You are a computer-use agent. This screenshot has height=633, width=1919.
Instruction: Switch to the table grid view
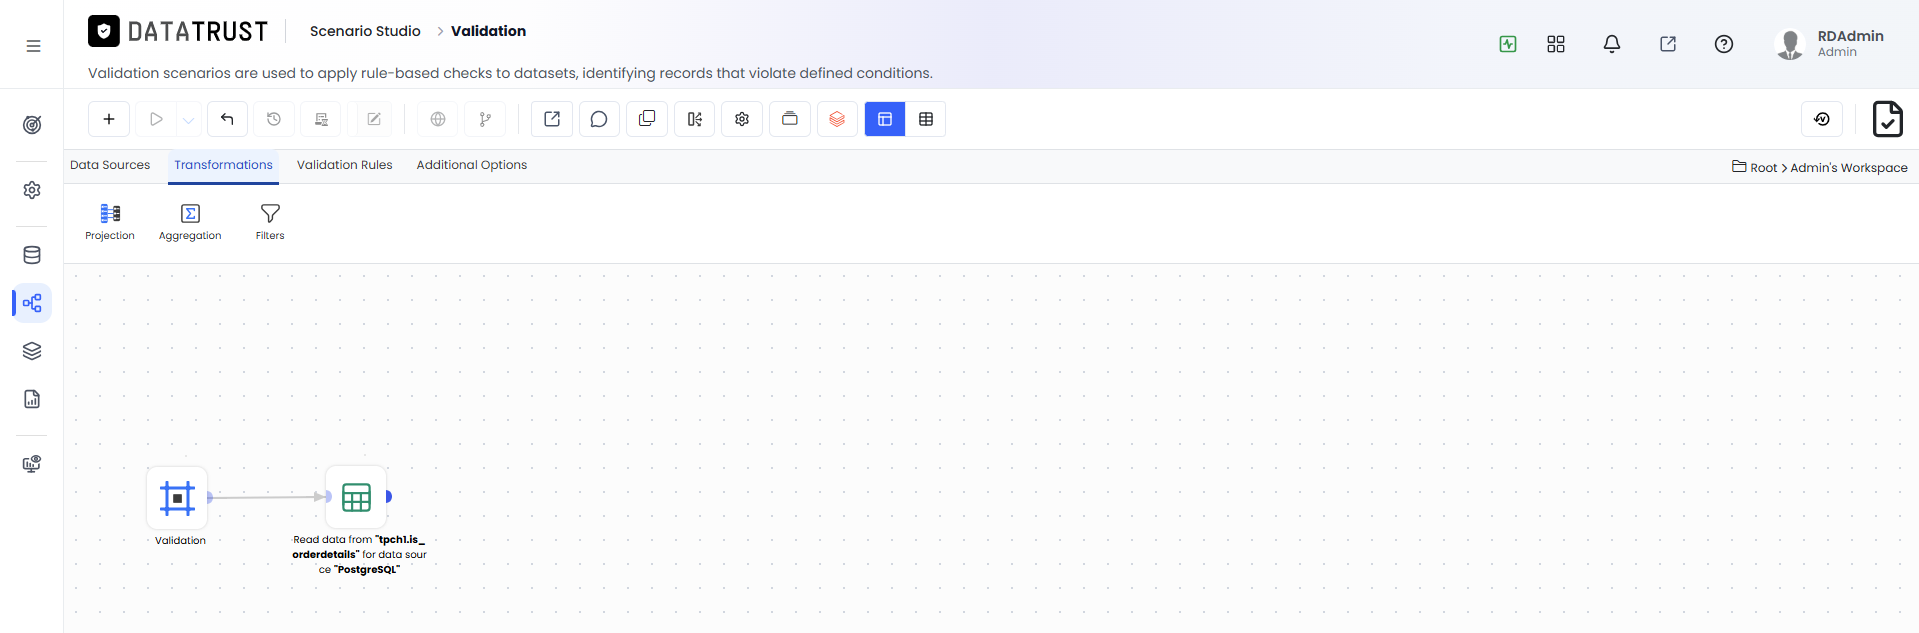coord(926,119)
